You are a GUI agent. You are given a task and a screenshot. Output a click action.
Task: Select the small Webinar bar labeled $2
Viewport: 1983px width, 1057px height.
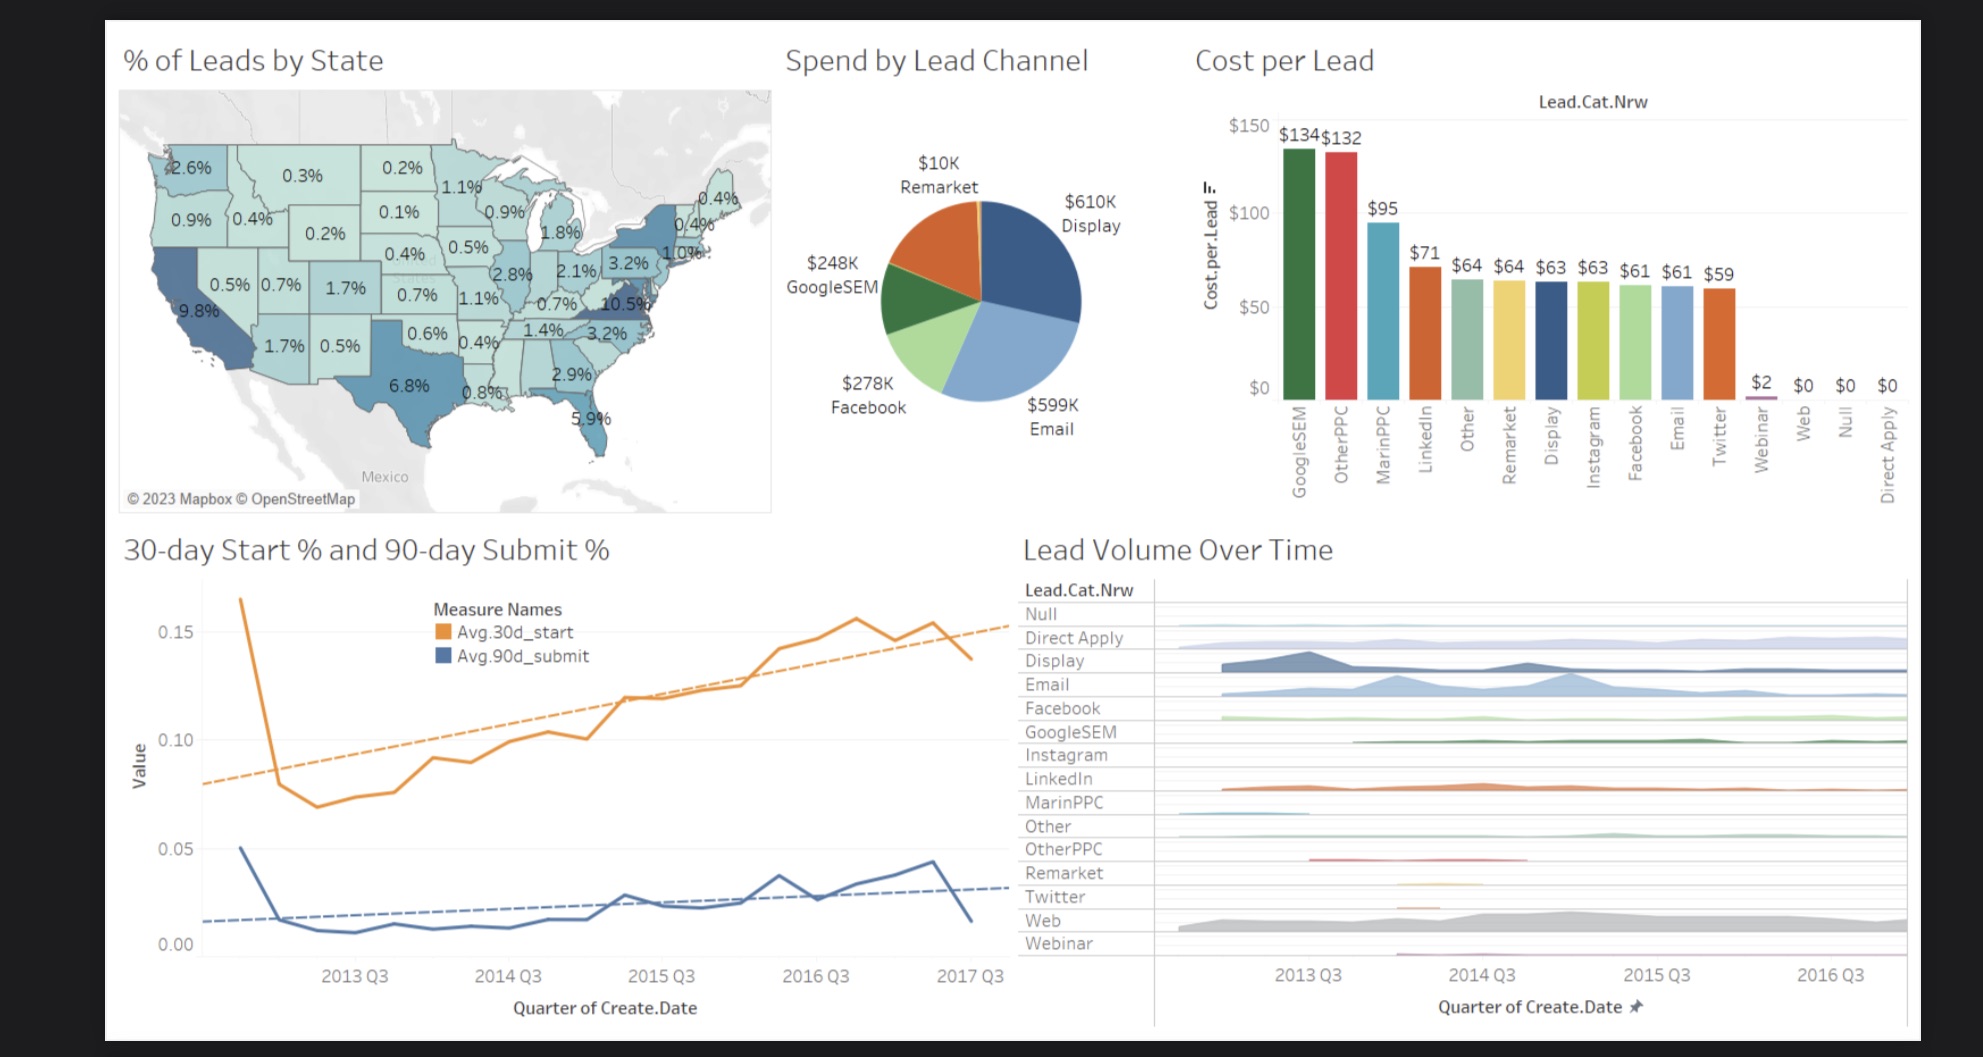(x=1761, y=398)
